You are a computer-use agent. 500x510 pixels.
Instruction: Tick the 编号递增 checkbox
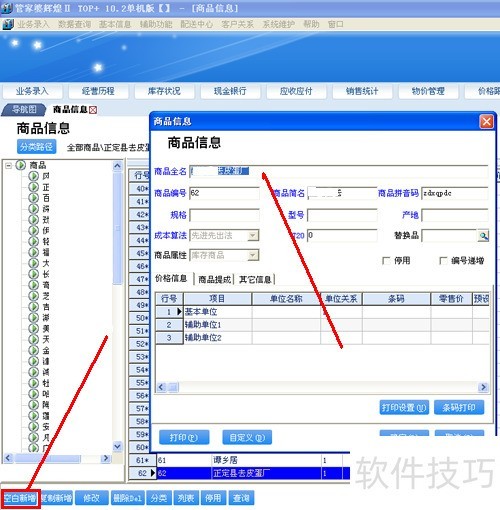click(443, 261)
